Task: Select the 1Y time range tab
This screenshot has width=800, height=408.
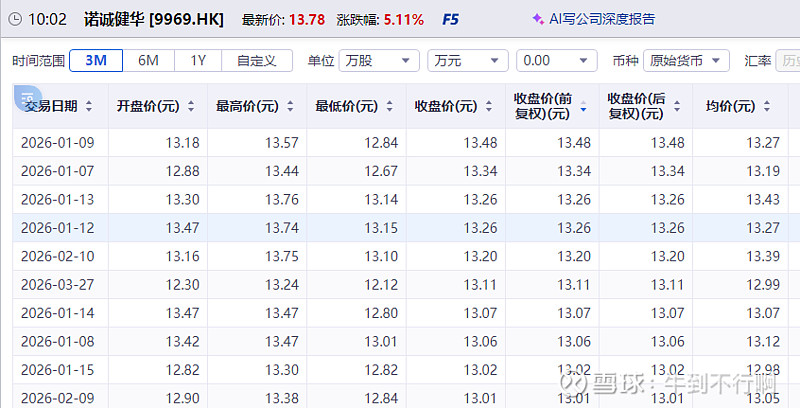Action: coord(198,61)
